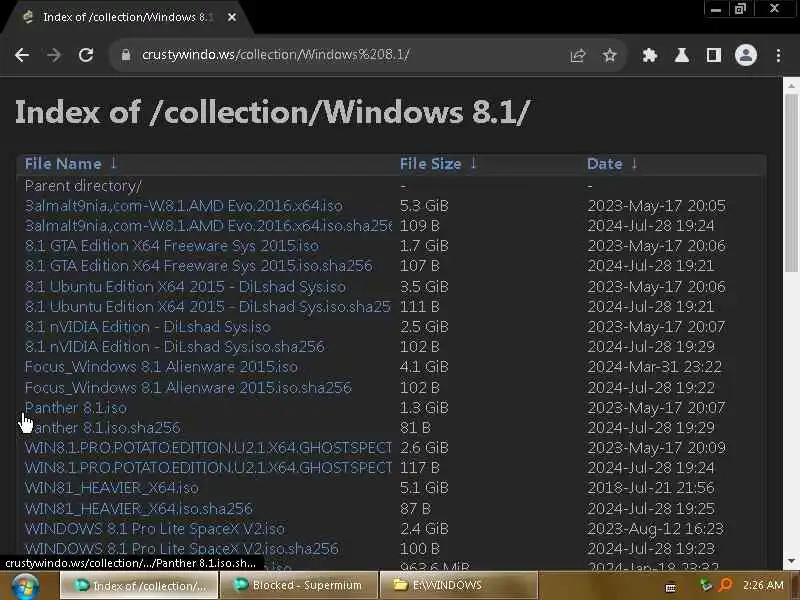Download WINDOWS 8.1 Pro Lite SpaceX V2 iso
800x600 pixels.
155,529
